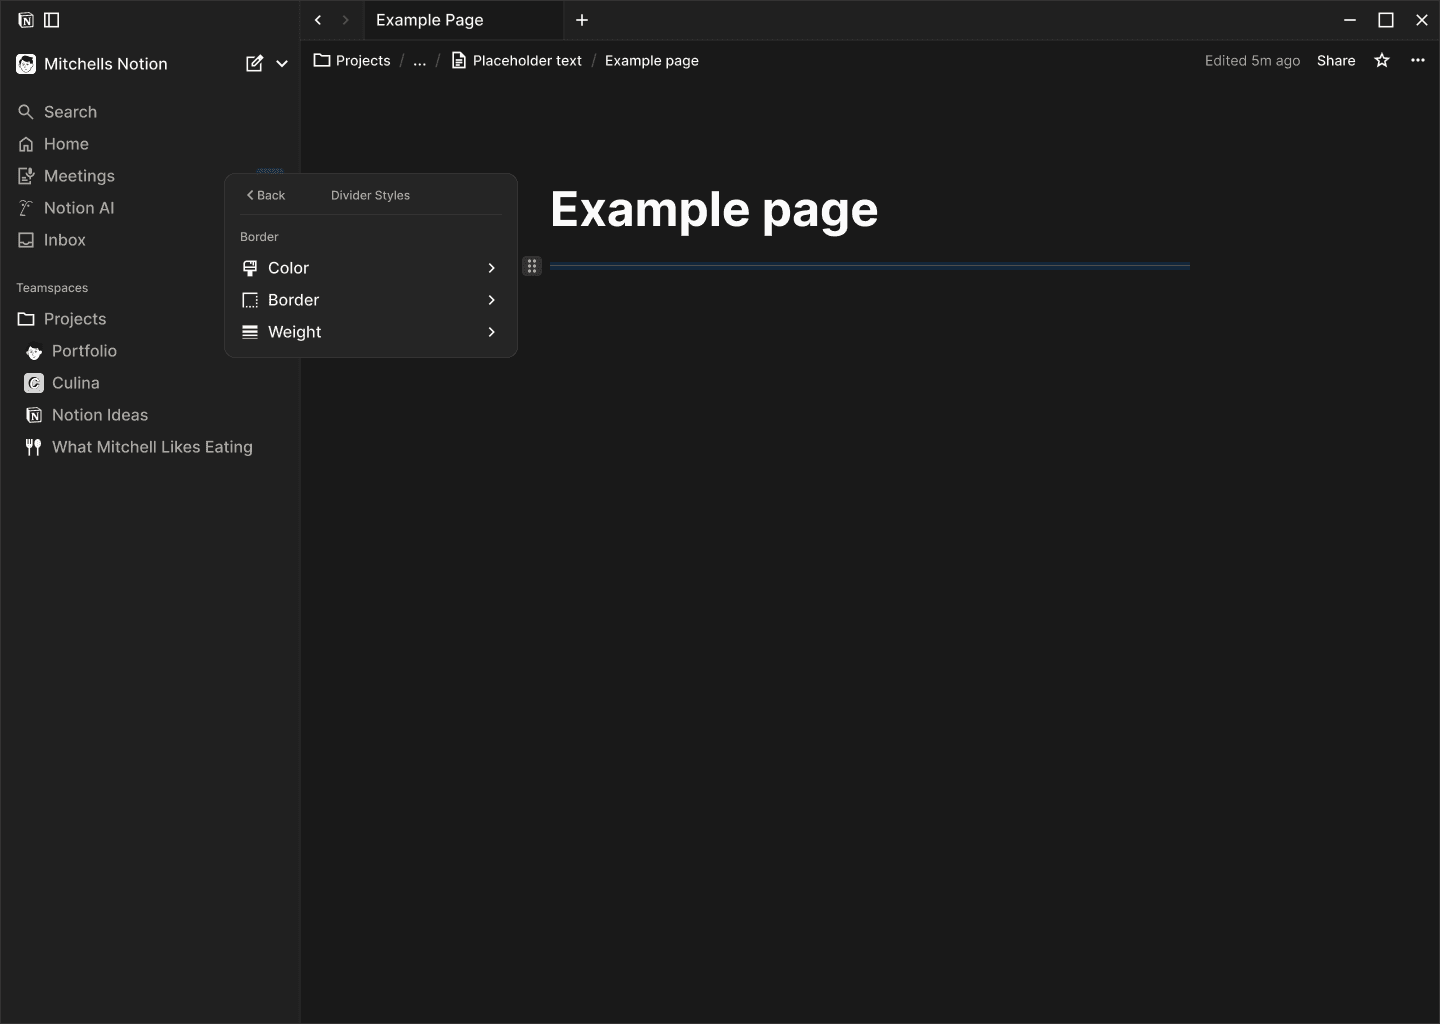Image resolution: width=1440 pixels, height=1024 pixels.
Task: Open the Inbox icon
Action: click(x=26, y=239)
